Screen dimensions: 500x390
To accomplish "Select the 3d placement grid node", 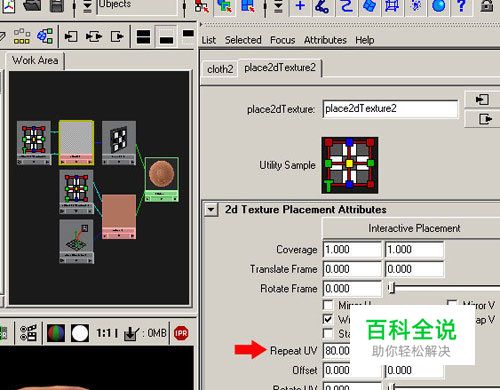I will tap(77, 241).
